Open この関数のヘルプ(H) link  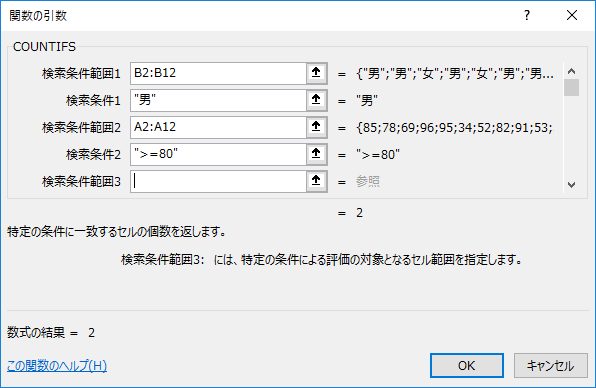tap(57, 366)
